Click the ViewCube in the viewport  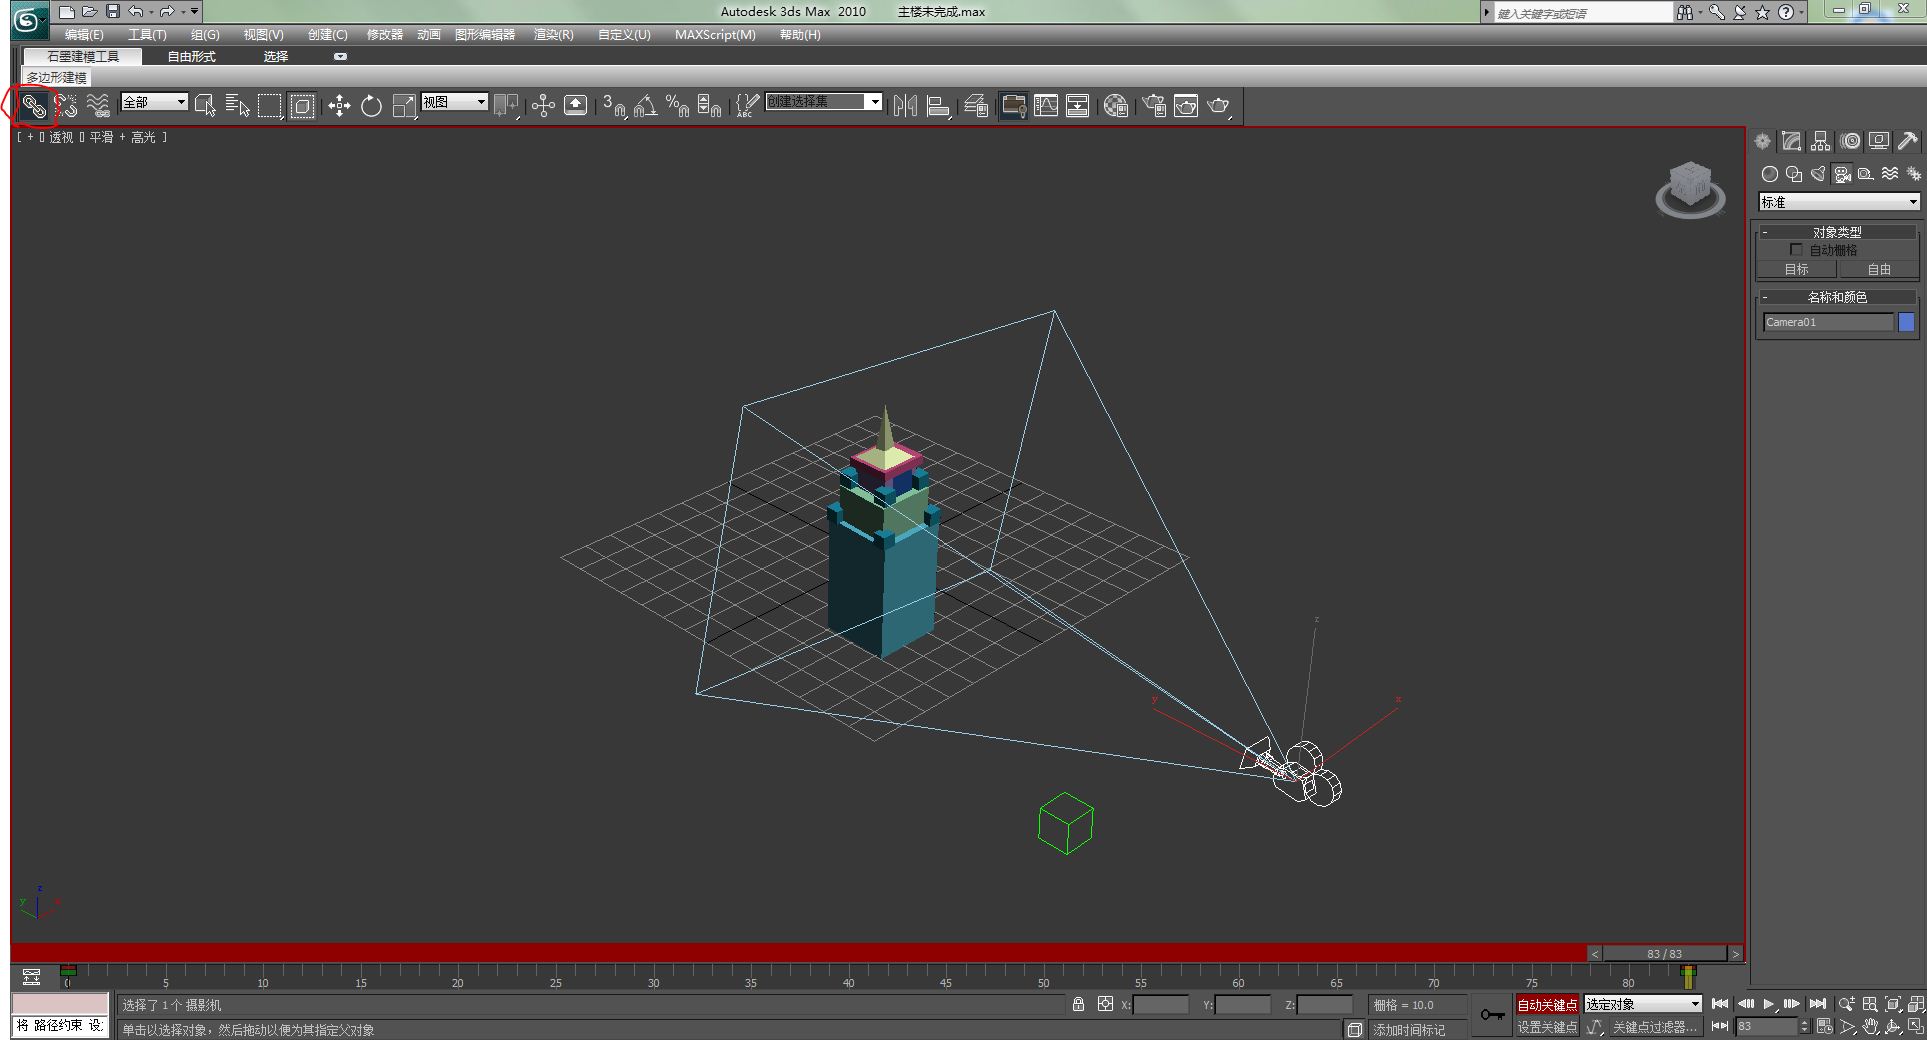click(1690, 189)
